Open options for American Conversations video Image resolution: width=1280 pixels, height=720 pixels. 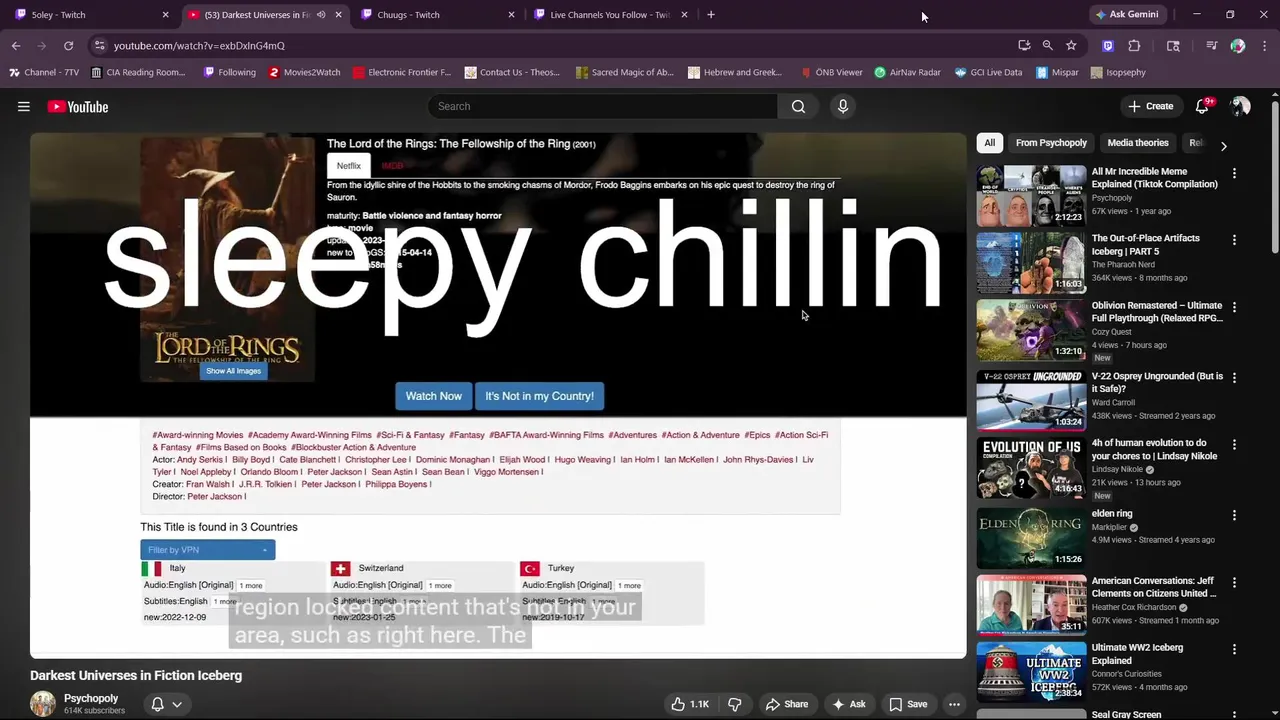coord(1234,582)
